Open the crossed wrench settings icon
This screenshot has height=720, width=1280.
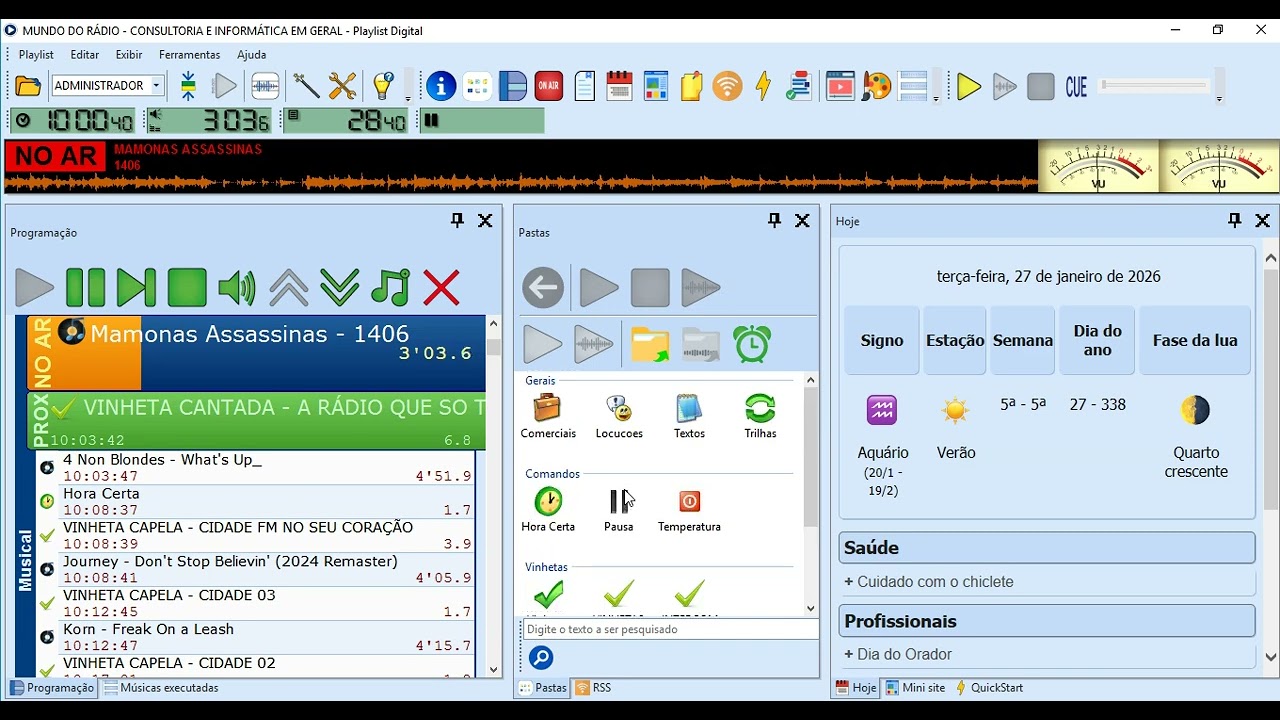343,86
